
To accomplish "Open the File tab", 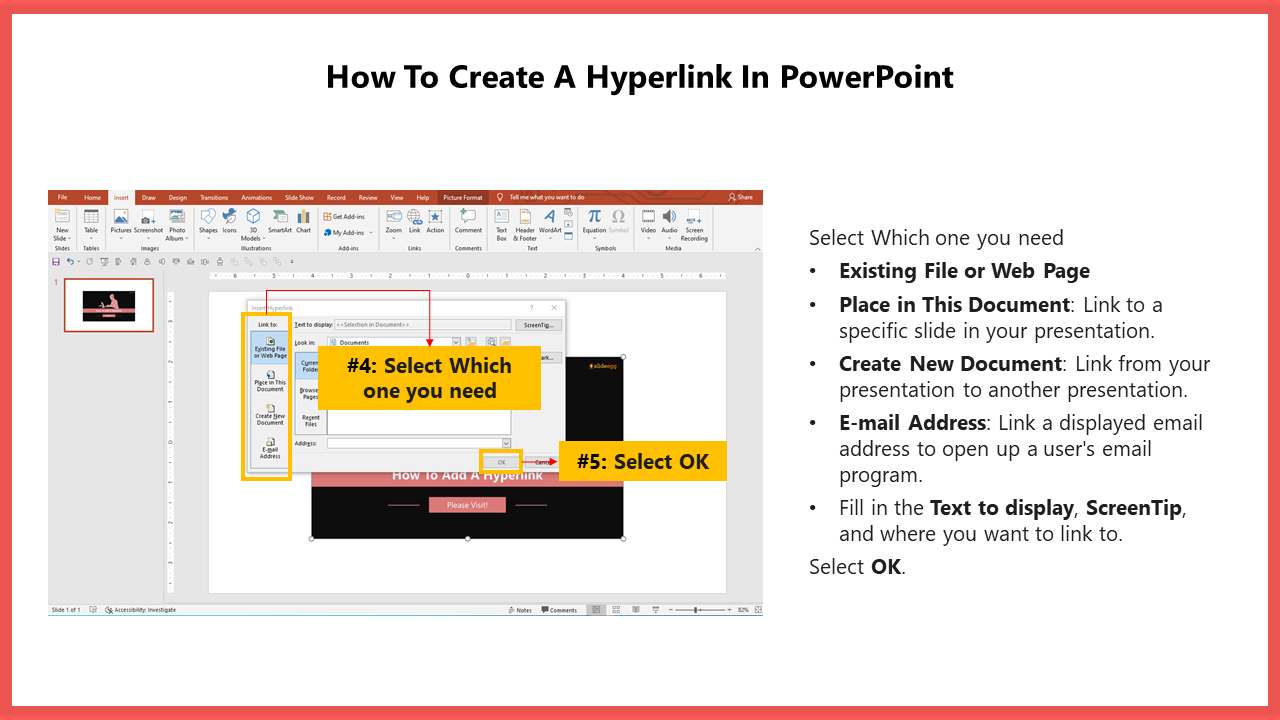I will coord(62,197).
